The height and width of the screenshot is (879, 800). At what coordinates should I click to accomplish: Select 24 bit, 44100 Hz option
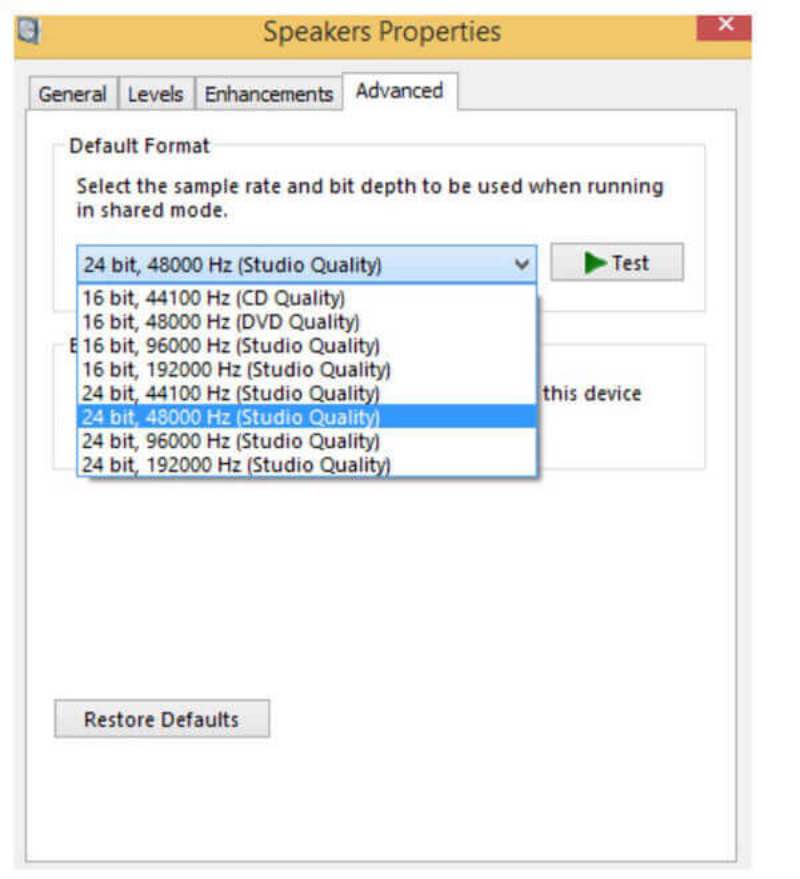pos(230,393)
